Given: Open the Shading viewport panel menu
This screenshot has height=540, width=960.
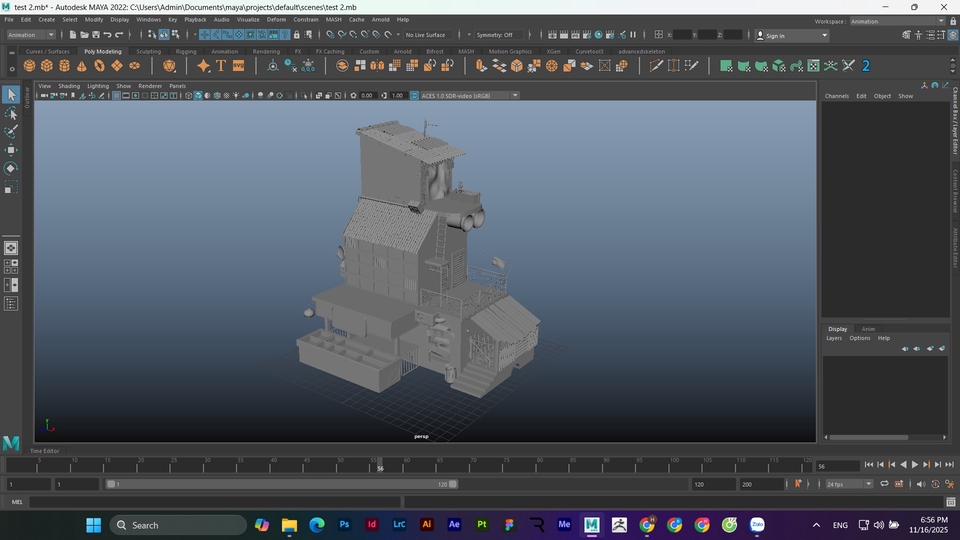Looking at the screenshot, I should coord(69,86).
